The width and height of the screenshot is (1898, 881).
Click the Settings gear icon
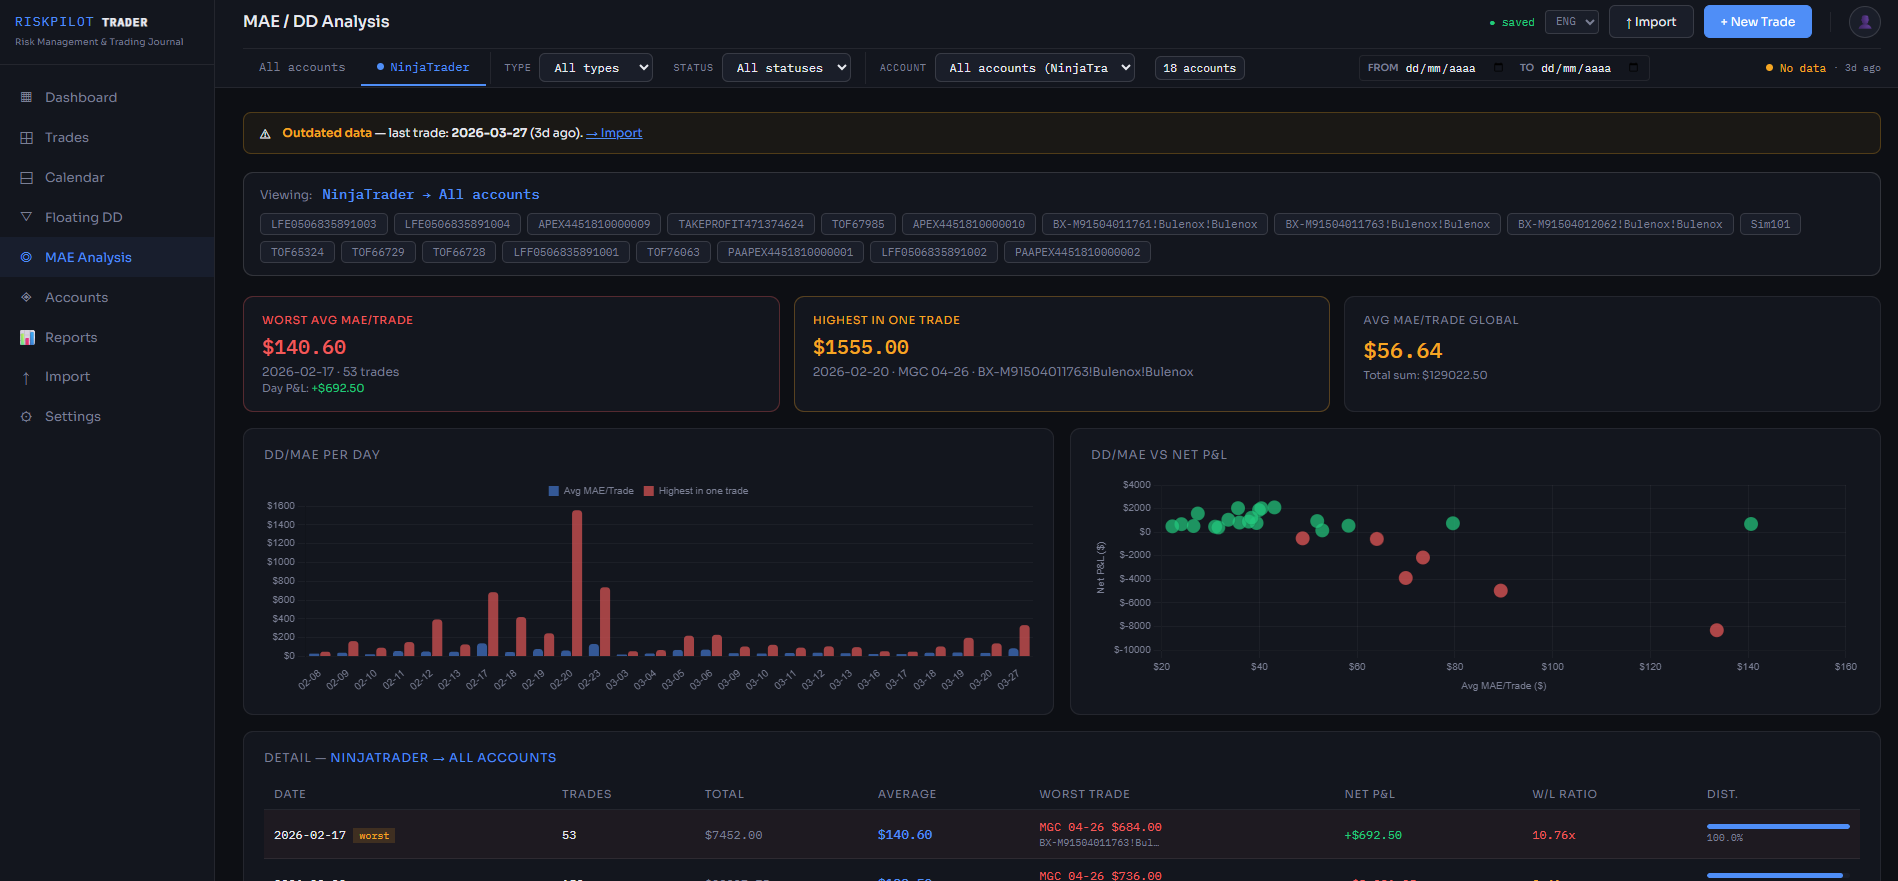tap(26, 416)
